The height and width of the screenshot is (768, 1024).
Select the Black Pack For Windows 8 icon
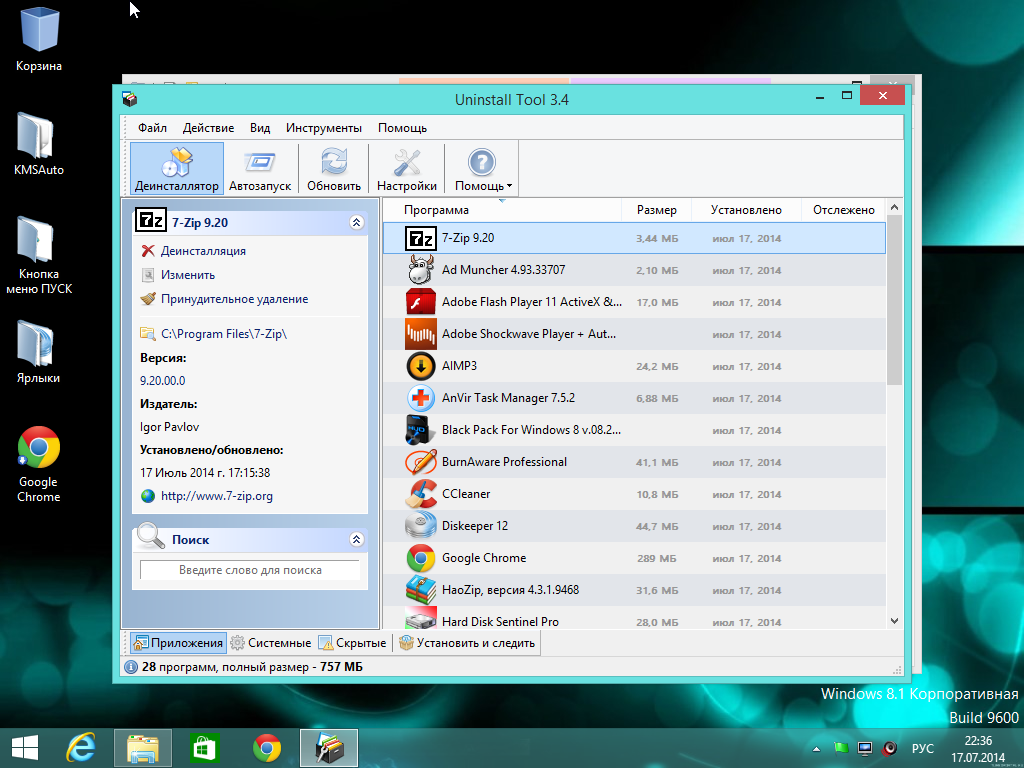418,430
